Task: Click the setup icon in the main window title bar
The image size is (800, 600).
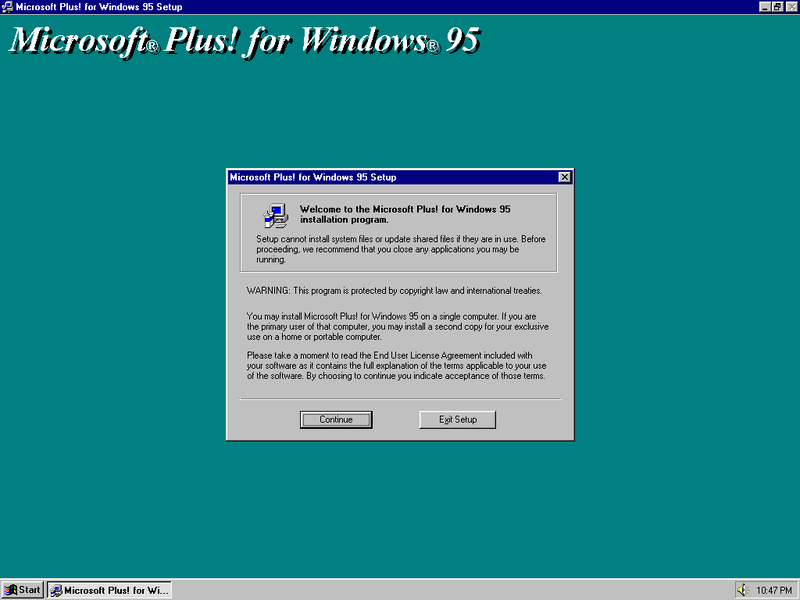Action: tap(9, 7)
